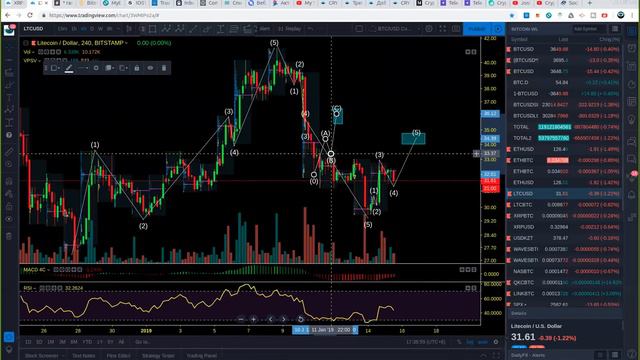Screen dimensions: 640x360
Task: Hide the selected drawing via eye icon
Action: [150, 68]
